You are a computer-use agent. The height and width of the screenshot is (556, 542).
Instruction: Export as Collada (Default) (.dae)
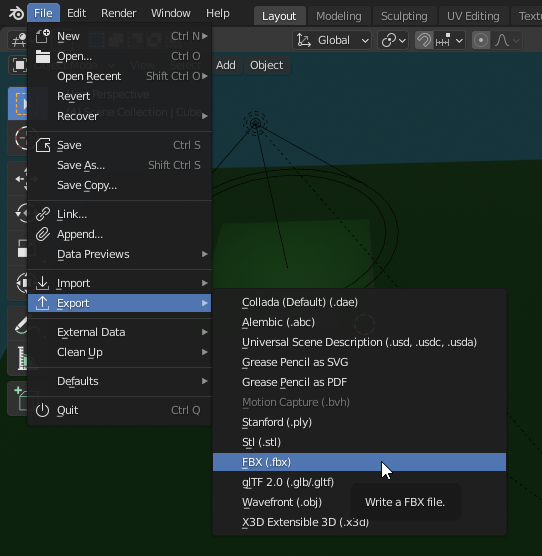tap(359, 302)
